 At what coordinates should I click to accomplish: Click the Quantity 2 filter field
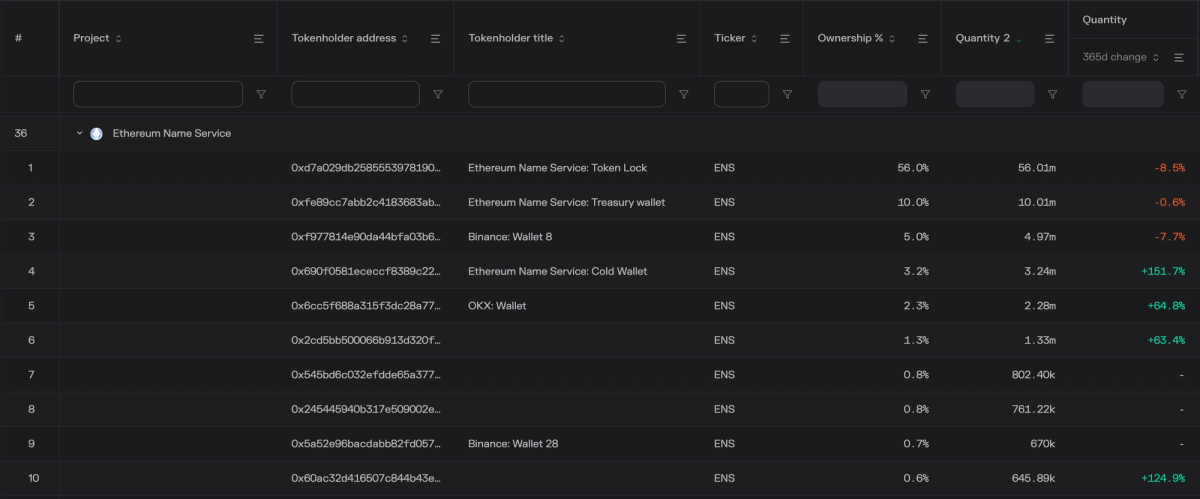(995, 94)
